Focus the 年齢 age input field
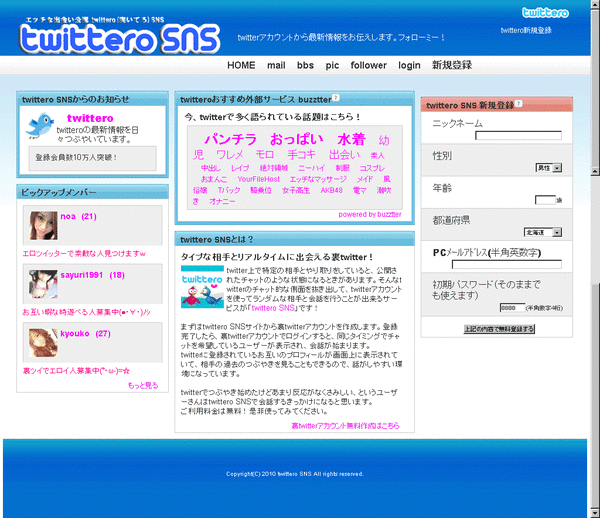The width and height of the screenshot is (600, 518). pyautogui.click(x=545, y=200)
